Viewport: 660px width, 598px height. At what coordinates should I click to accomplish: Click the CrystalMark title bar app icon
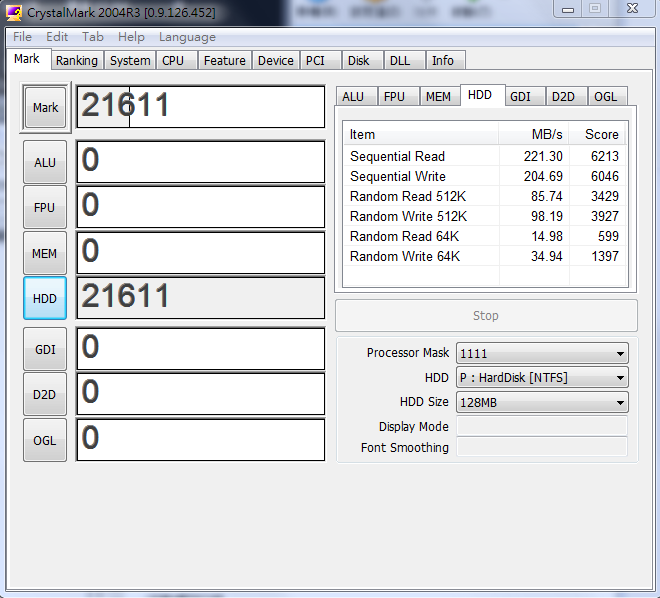click(x=13, y=13)
